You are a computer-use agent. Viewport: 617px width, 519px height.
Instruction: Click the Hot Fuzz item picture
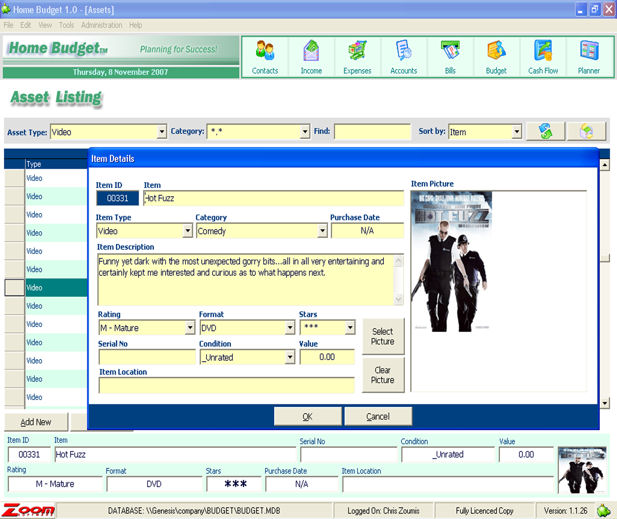451,262
